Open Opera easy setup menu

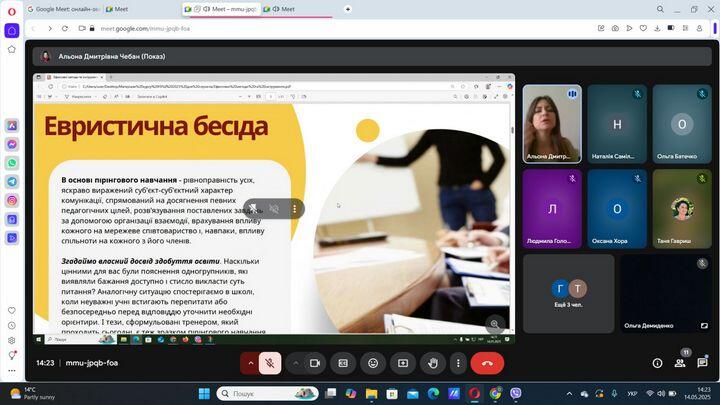click(x=686, y=28)
